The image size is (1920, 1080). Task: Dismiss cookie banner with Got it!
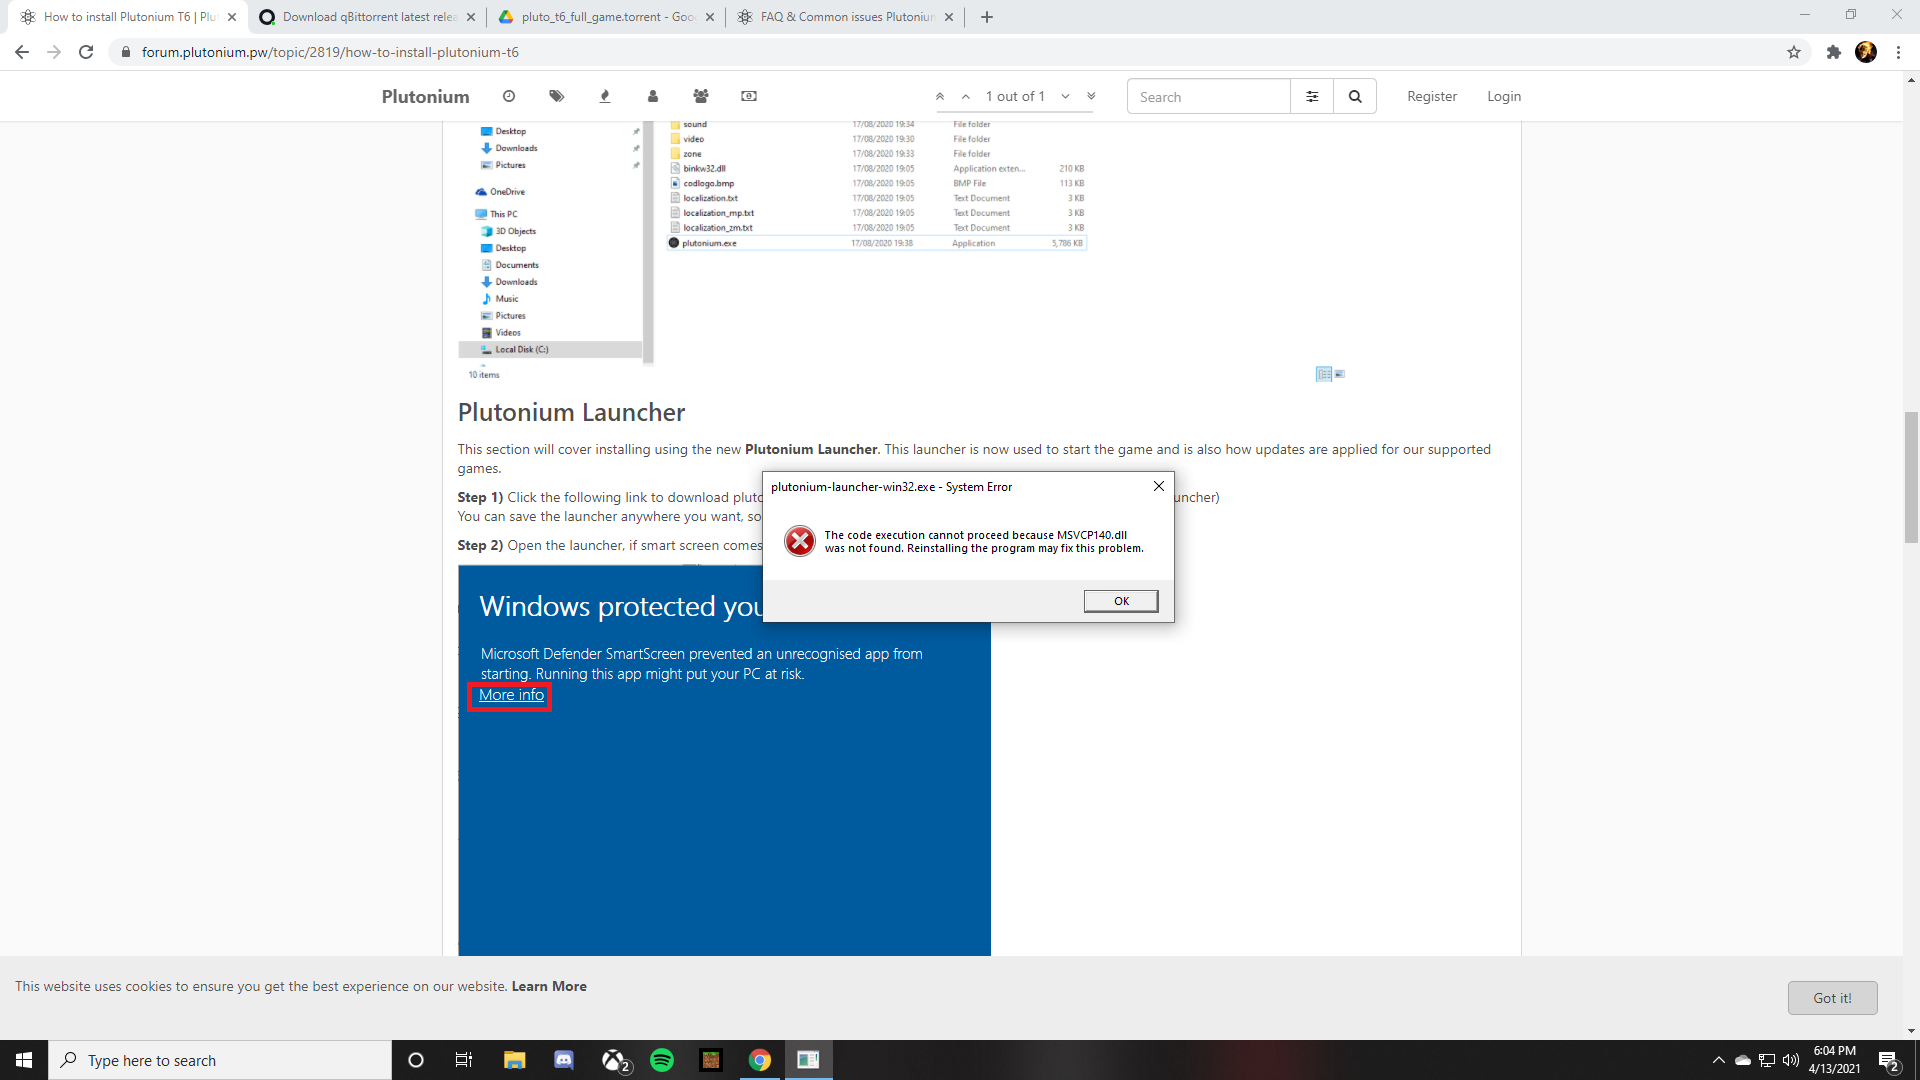tap(1832, 998)
